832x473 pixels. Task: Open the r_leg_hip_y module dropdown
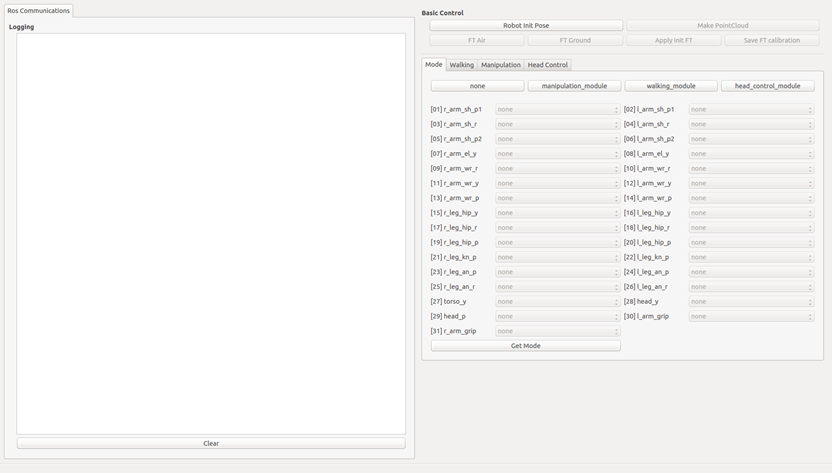[x=557, y=213]
